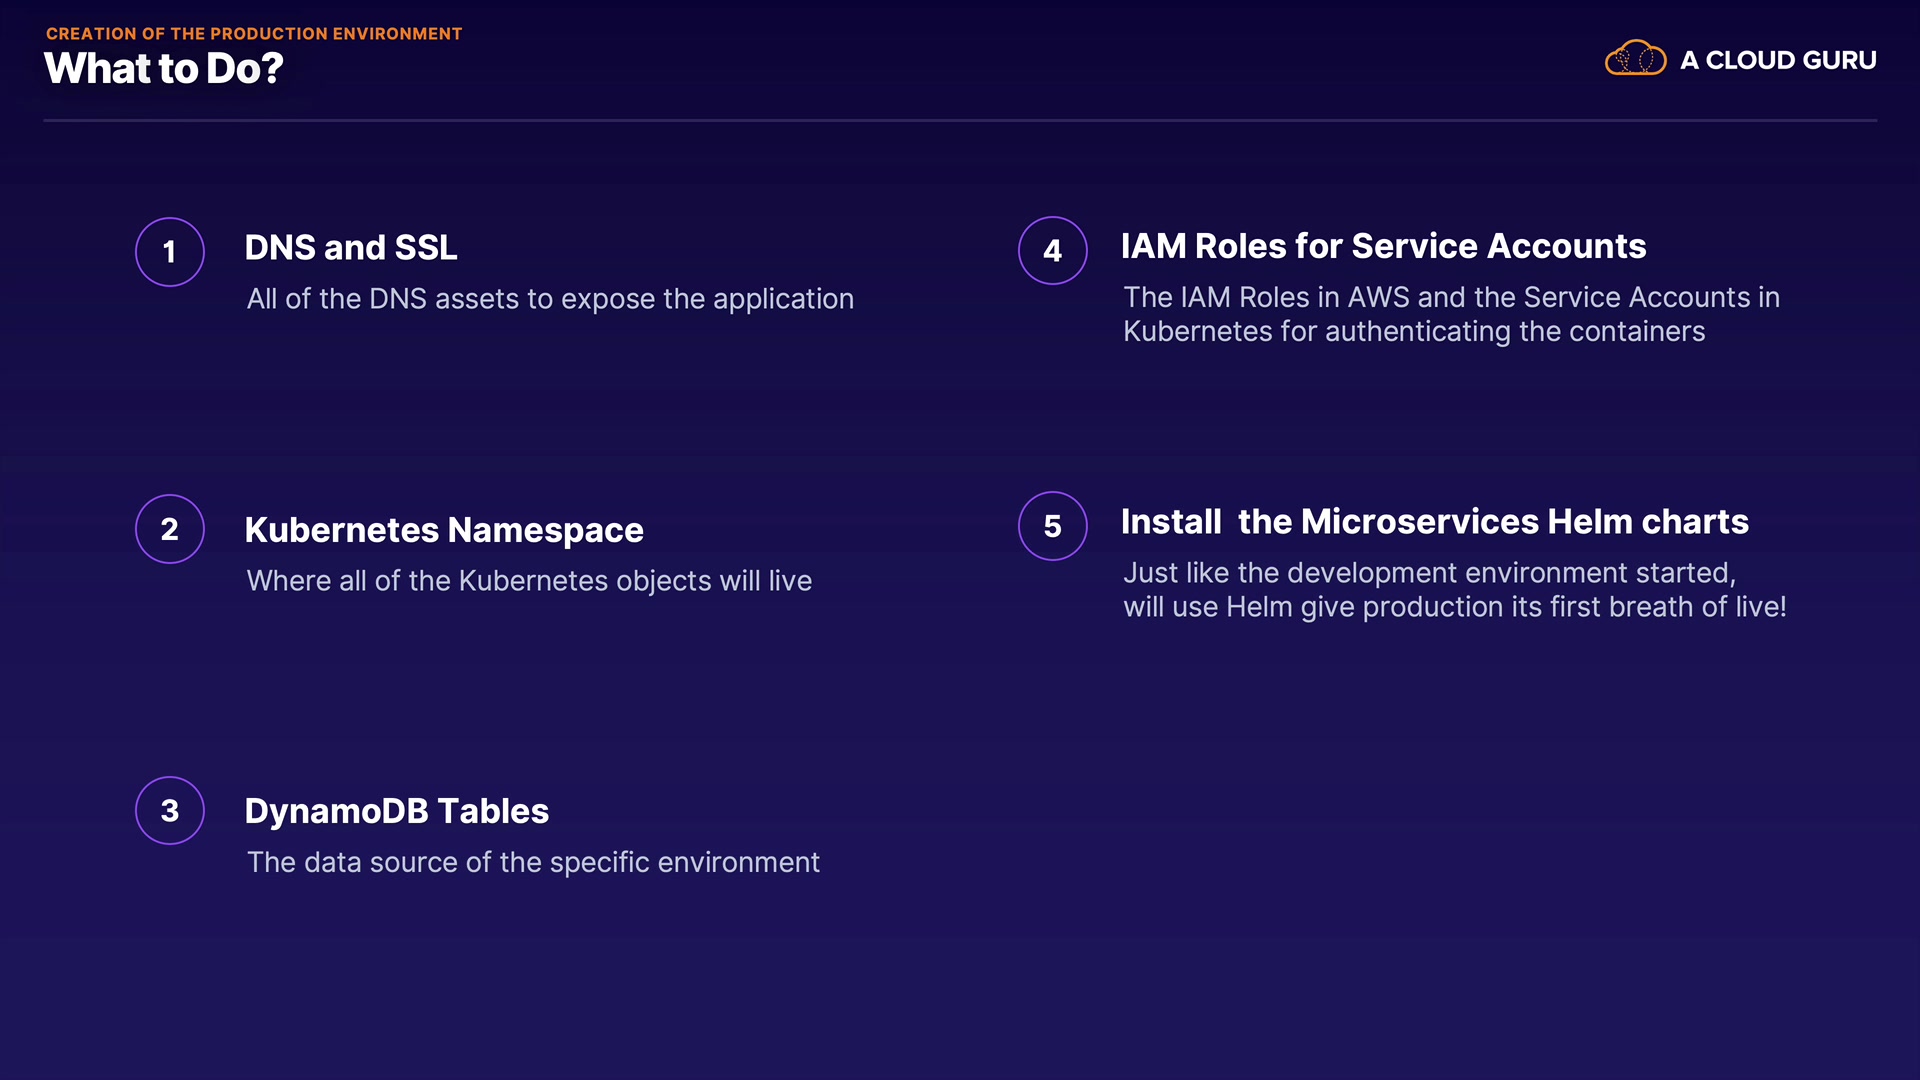Image resolution: width=1920 pixels, height=1080 pixels.
Task: Click 'The data source of the specific environment' text
Action: pos(533,862)
